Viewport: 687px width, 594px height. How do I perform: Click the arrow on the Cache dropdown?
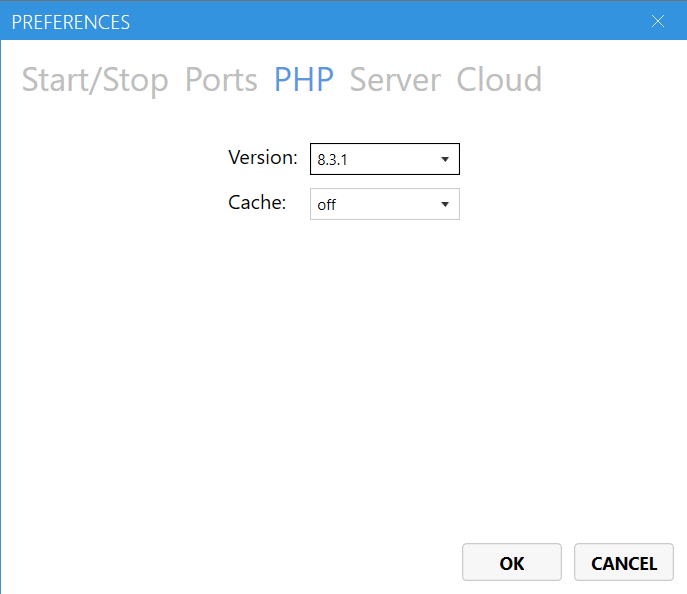tap(445, 205)
